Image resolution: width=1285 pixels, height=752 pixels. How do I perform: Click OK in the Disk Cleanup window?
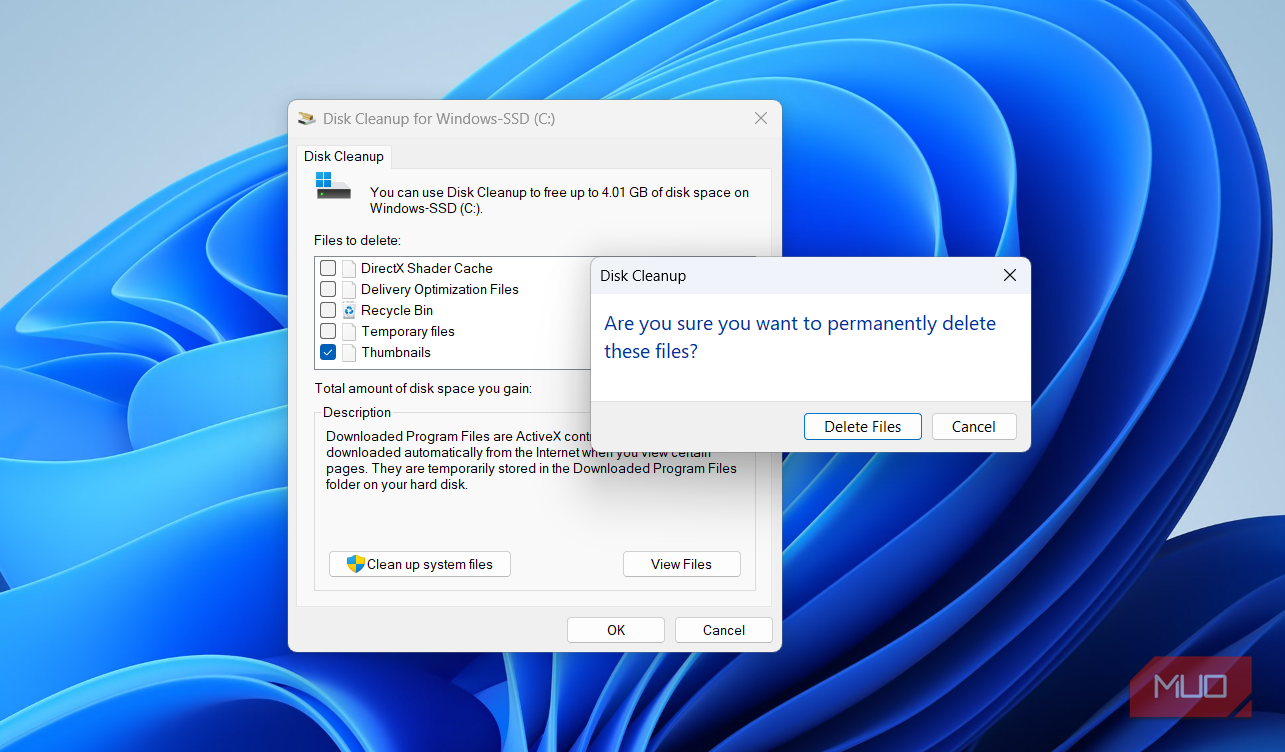[616, 630]
